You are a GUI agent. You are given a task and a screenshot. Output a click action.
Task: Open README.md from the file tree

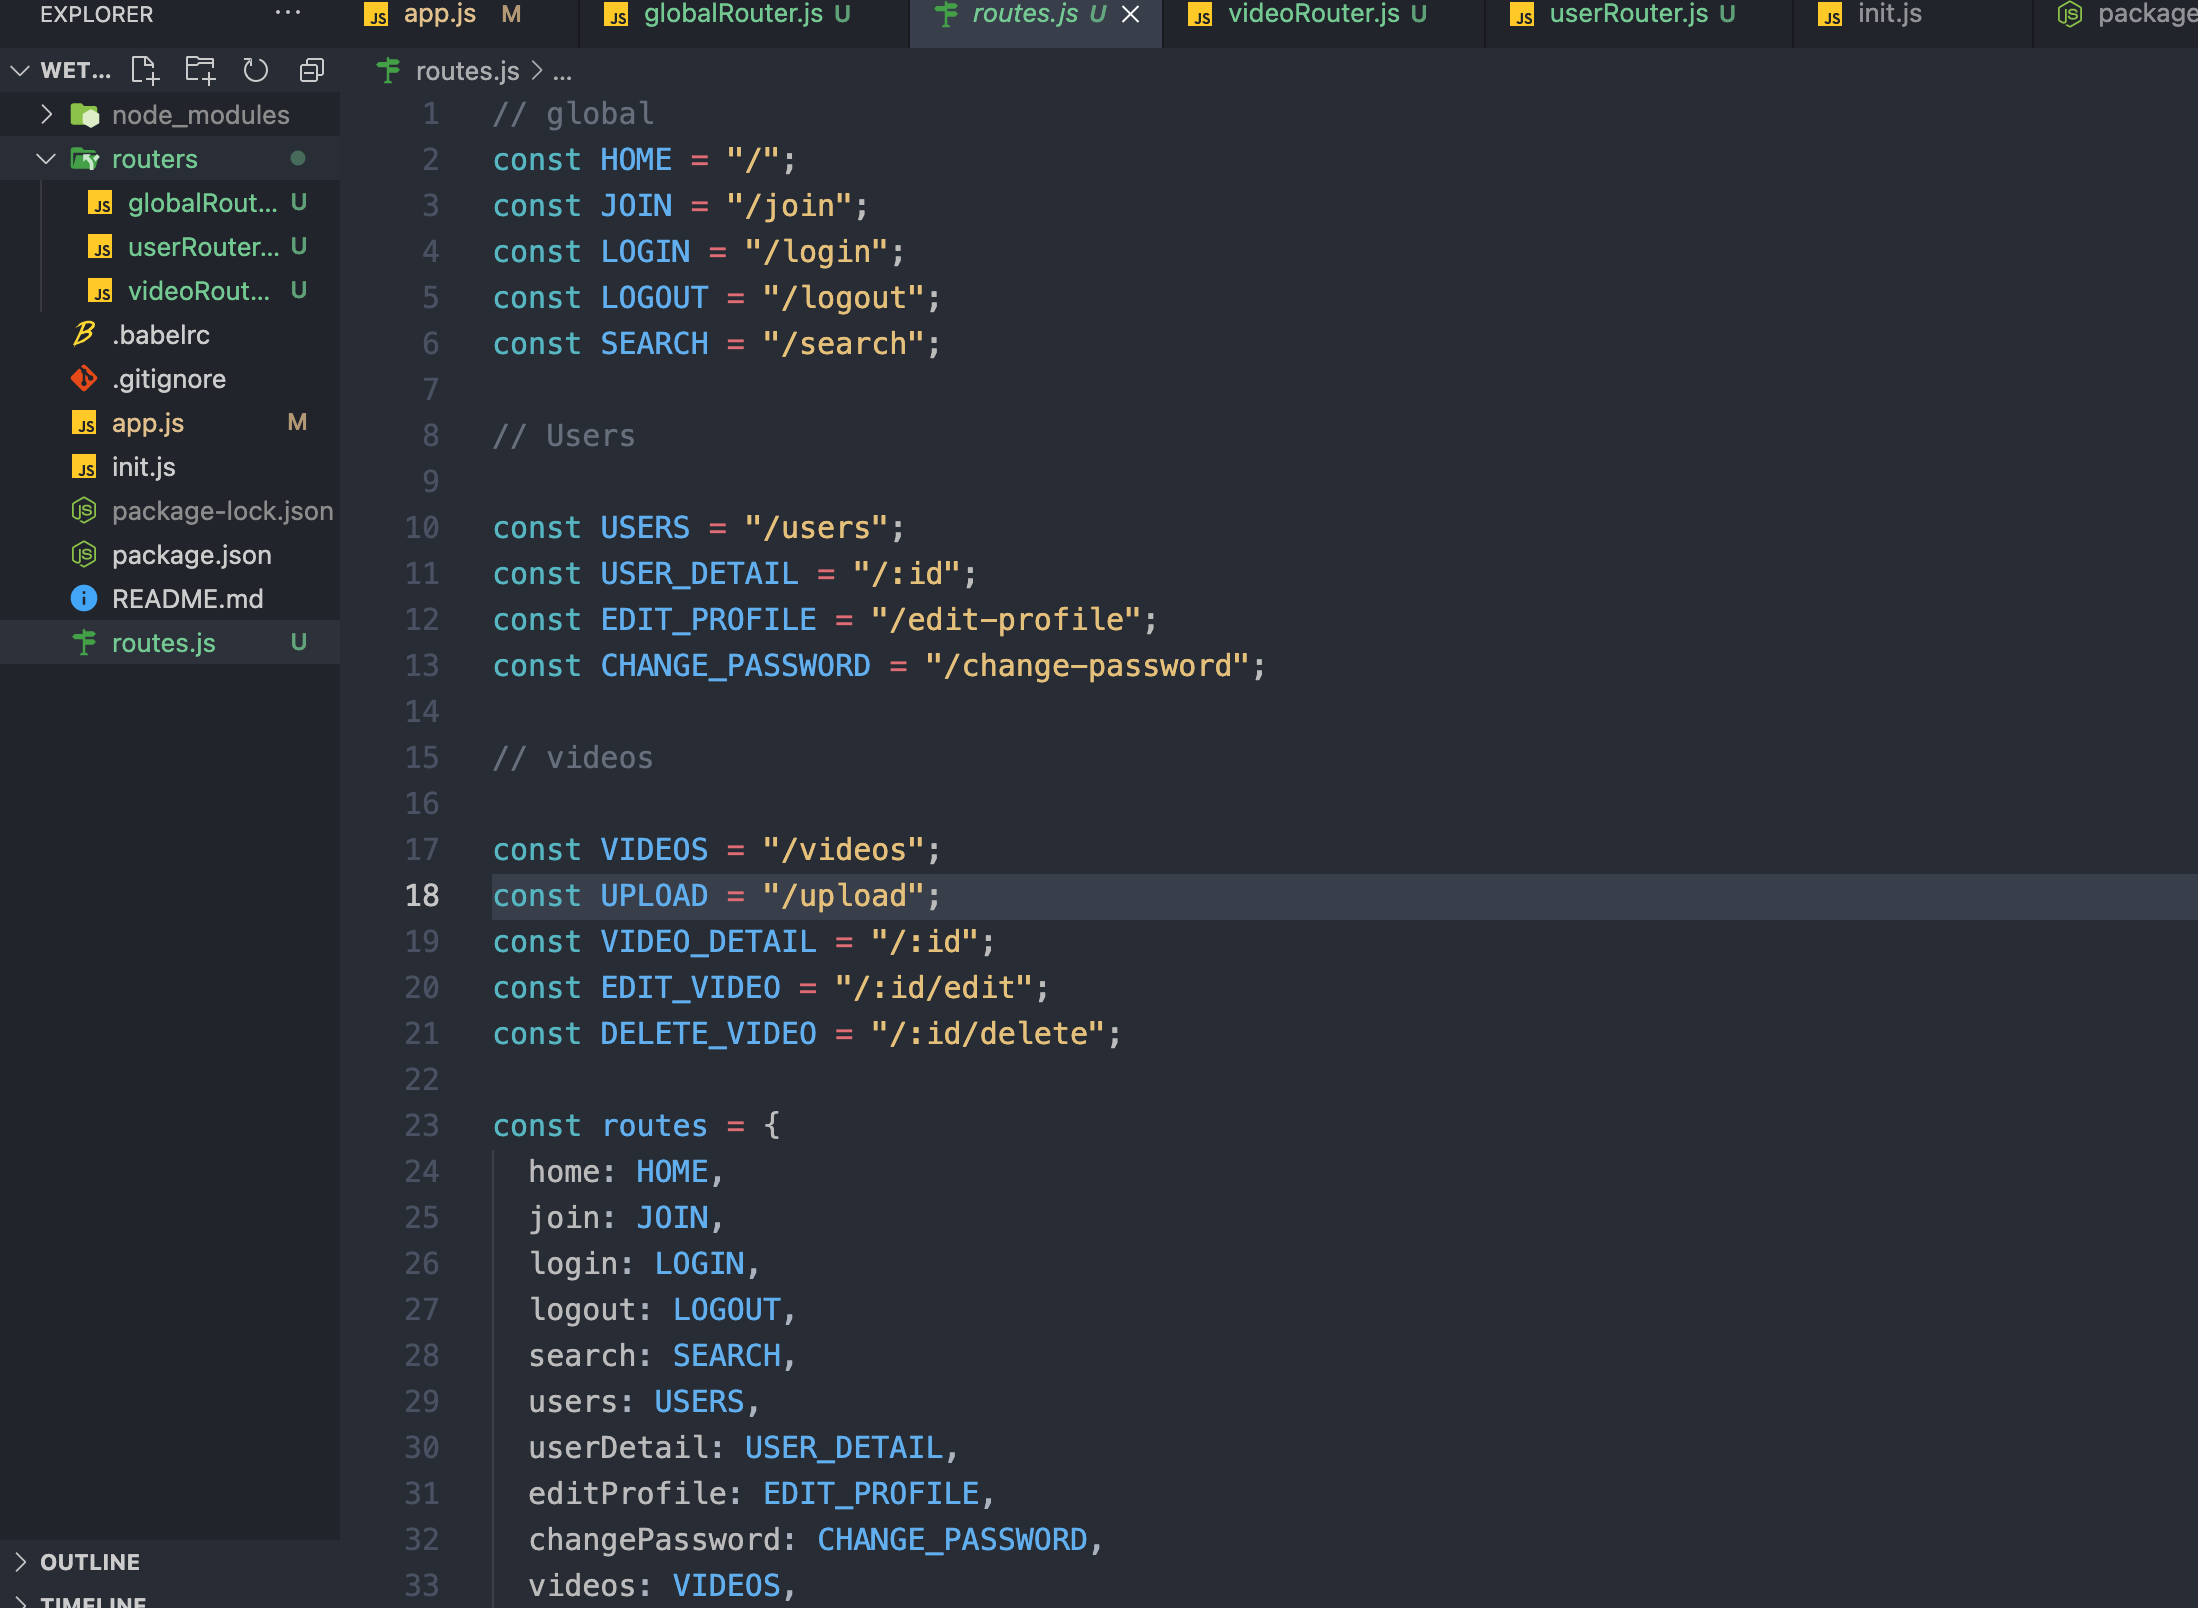tap(187, 599)
